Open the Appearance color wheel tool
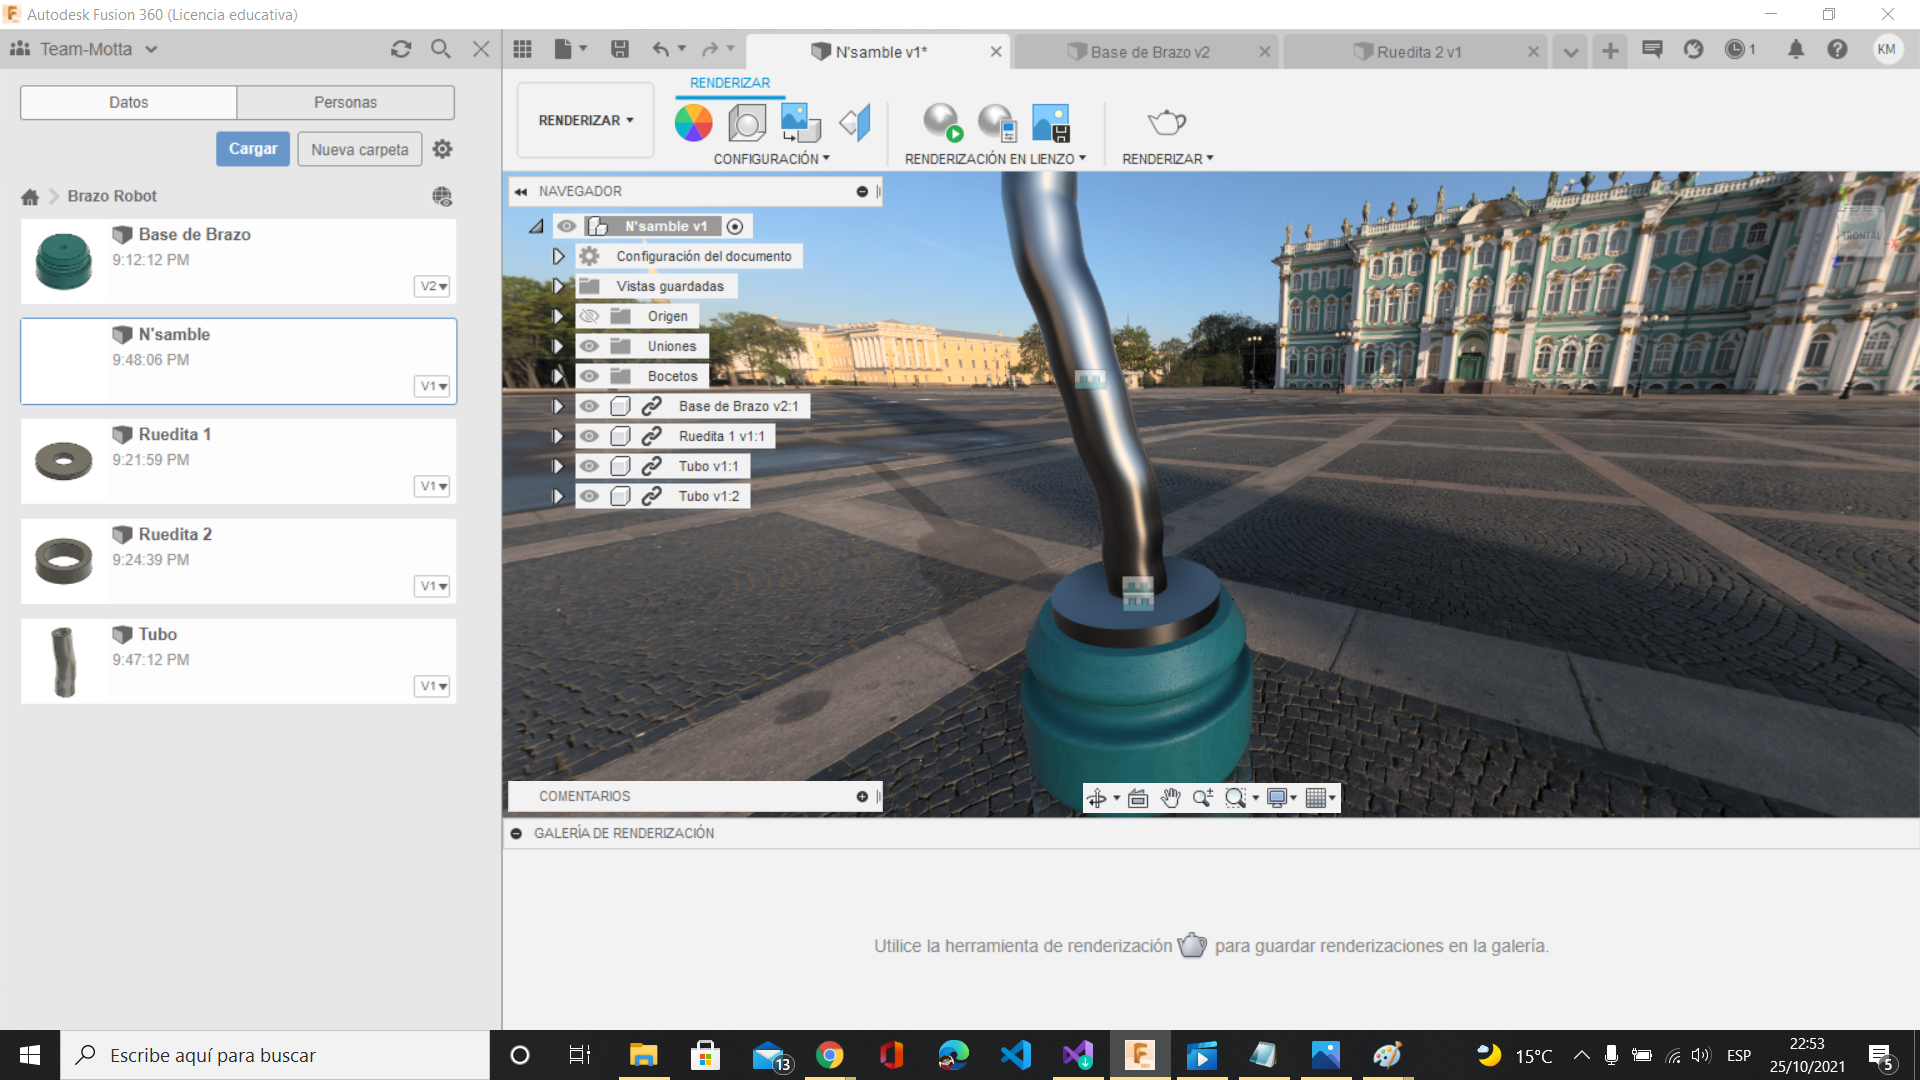This screenshot has width=1920, height=1080. 693,123
